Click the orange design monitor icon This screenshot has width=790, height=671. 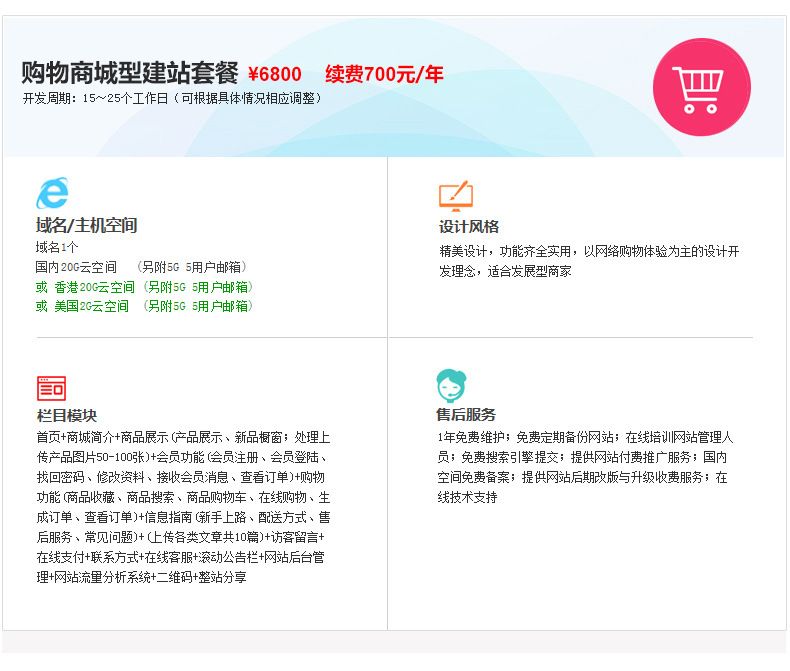click(455, 194)
